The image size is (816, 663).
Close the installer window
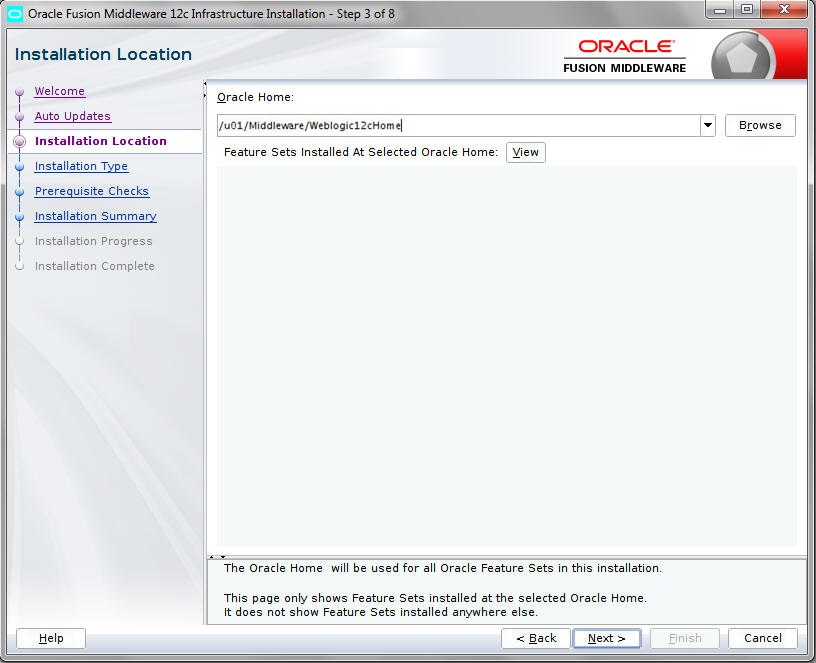[784, 10]
